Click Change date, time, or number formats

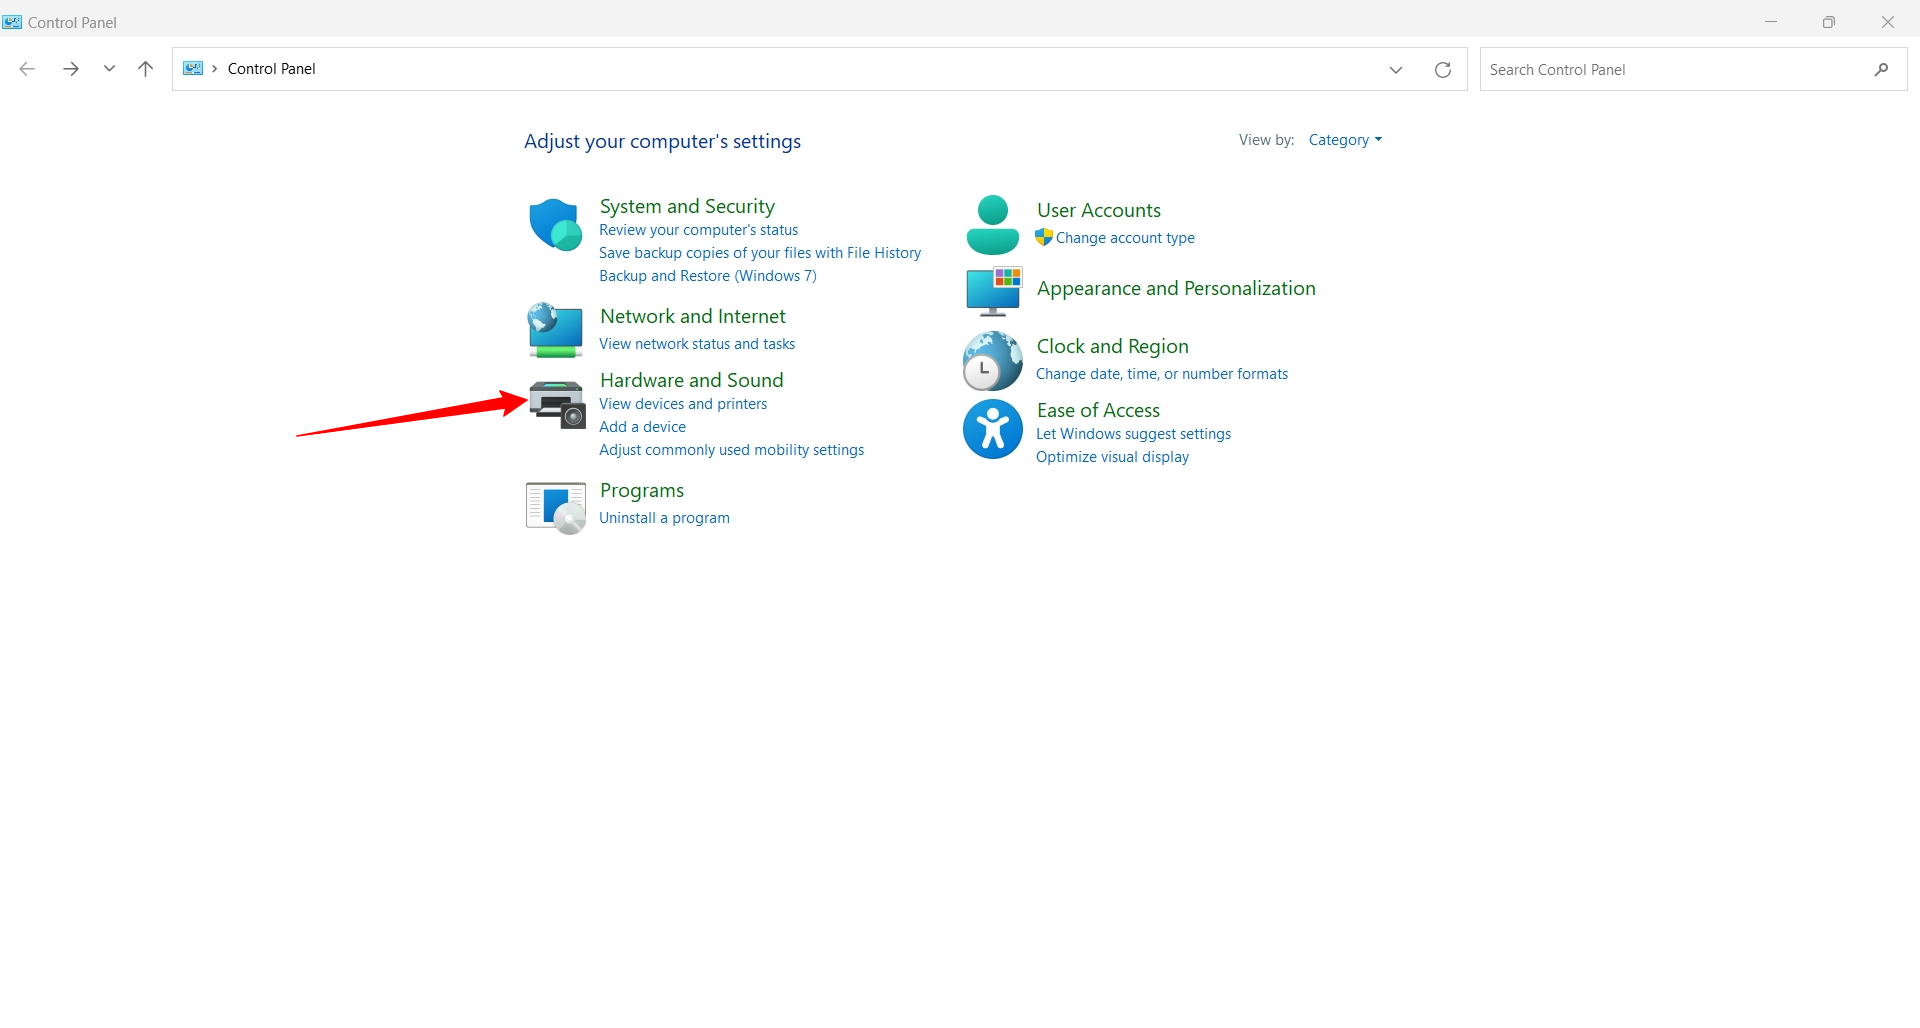(1161, 374)
